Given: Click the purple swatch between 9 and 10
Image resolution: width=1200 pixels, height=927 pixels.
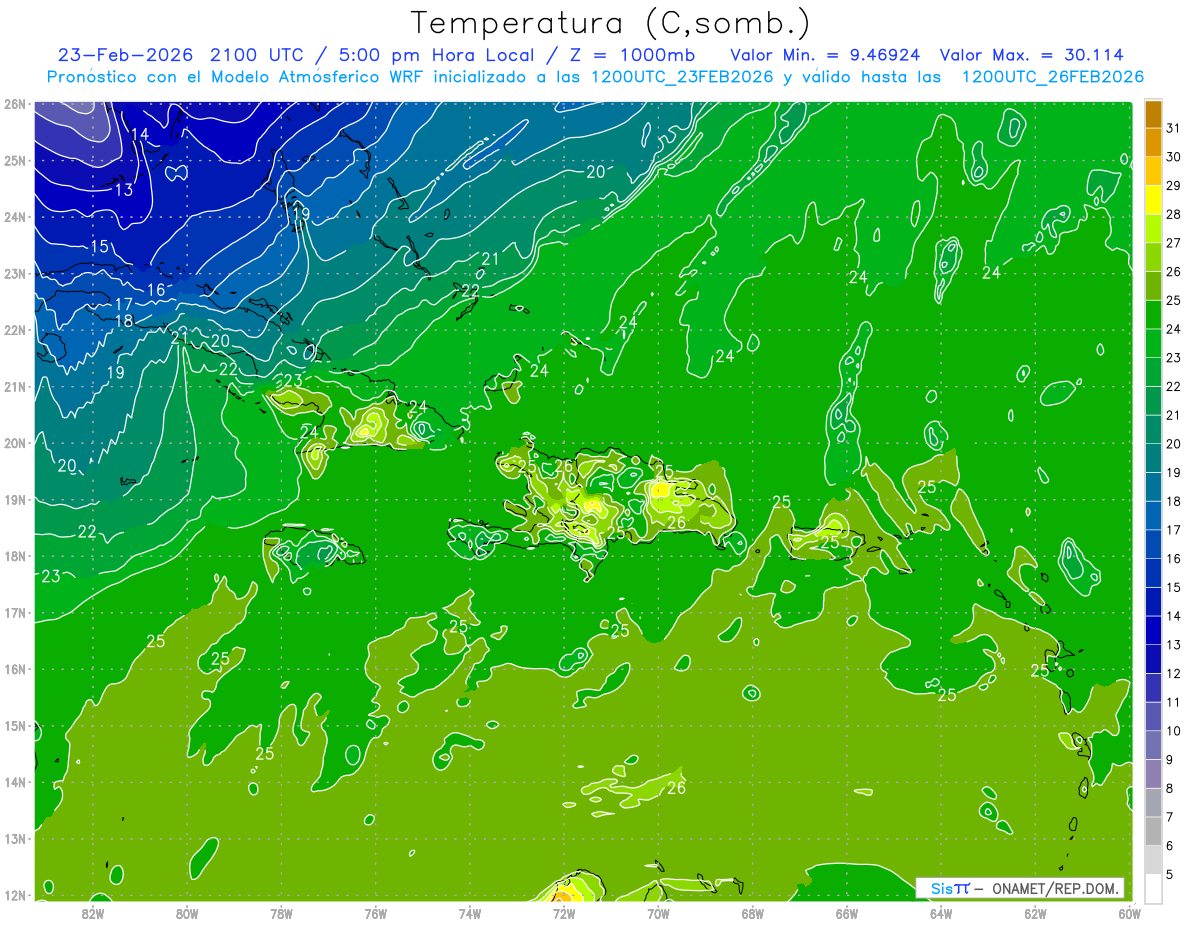Looking at the screenshot, I should pyautogui.click(x=1153, y=745).
